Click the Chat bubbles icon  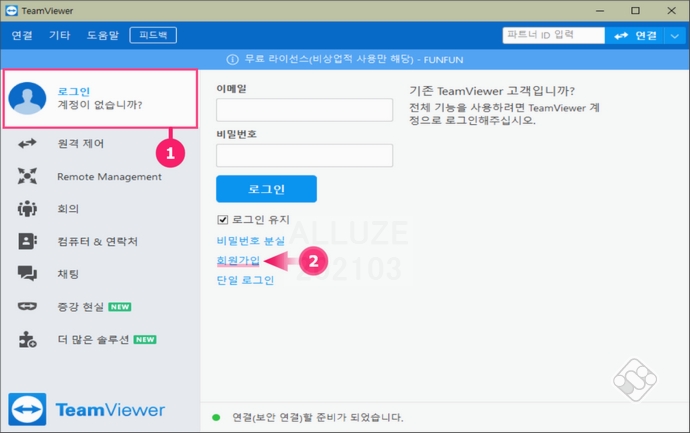[27, 274]
